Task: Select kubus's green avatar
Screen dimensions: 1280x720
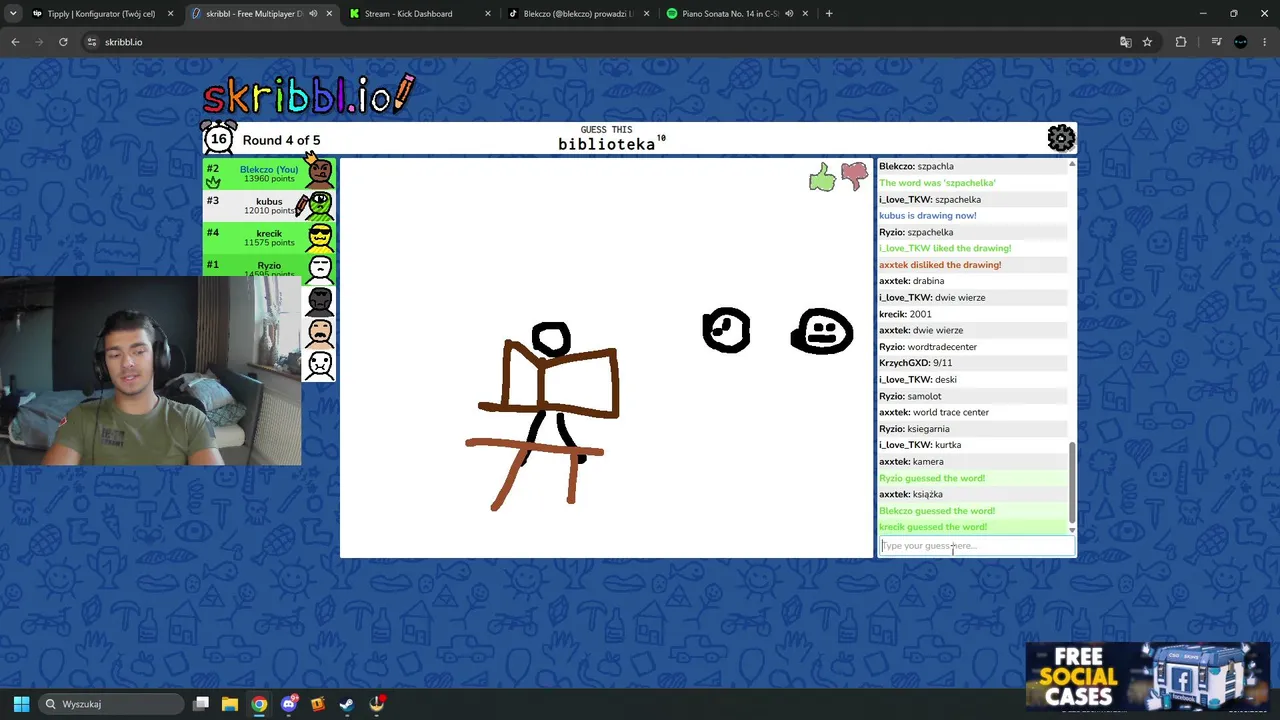Action: click(319, 205)
